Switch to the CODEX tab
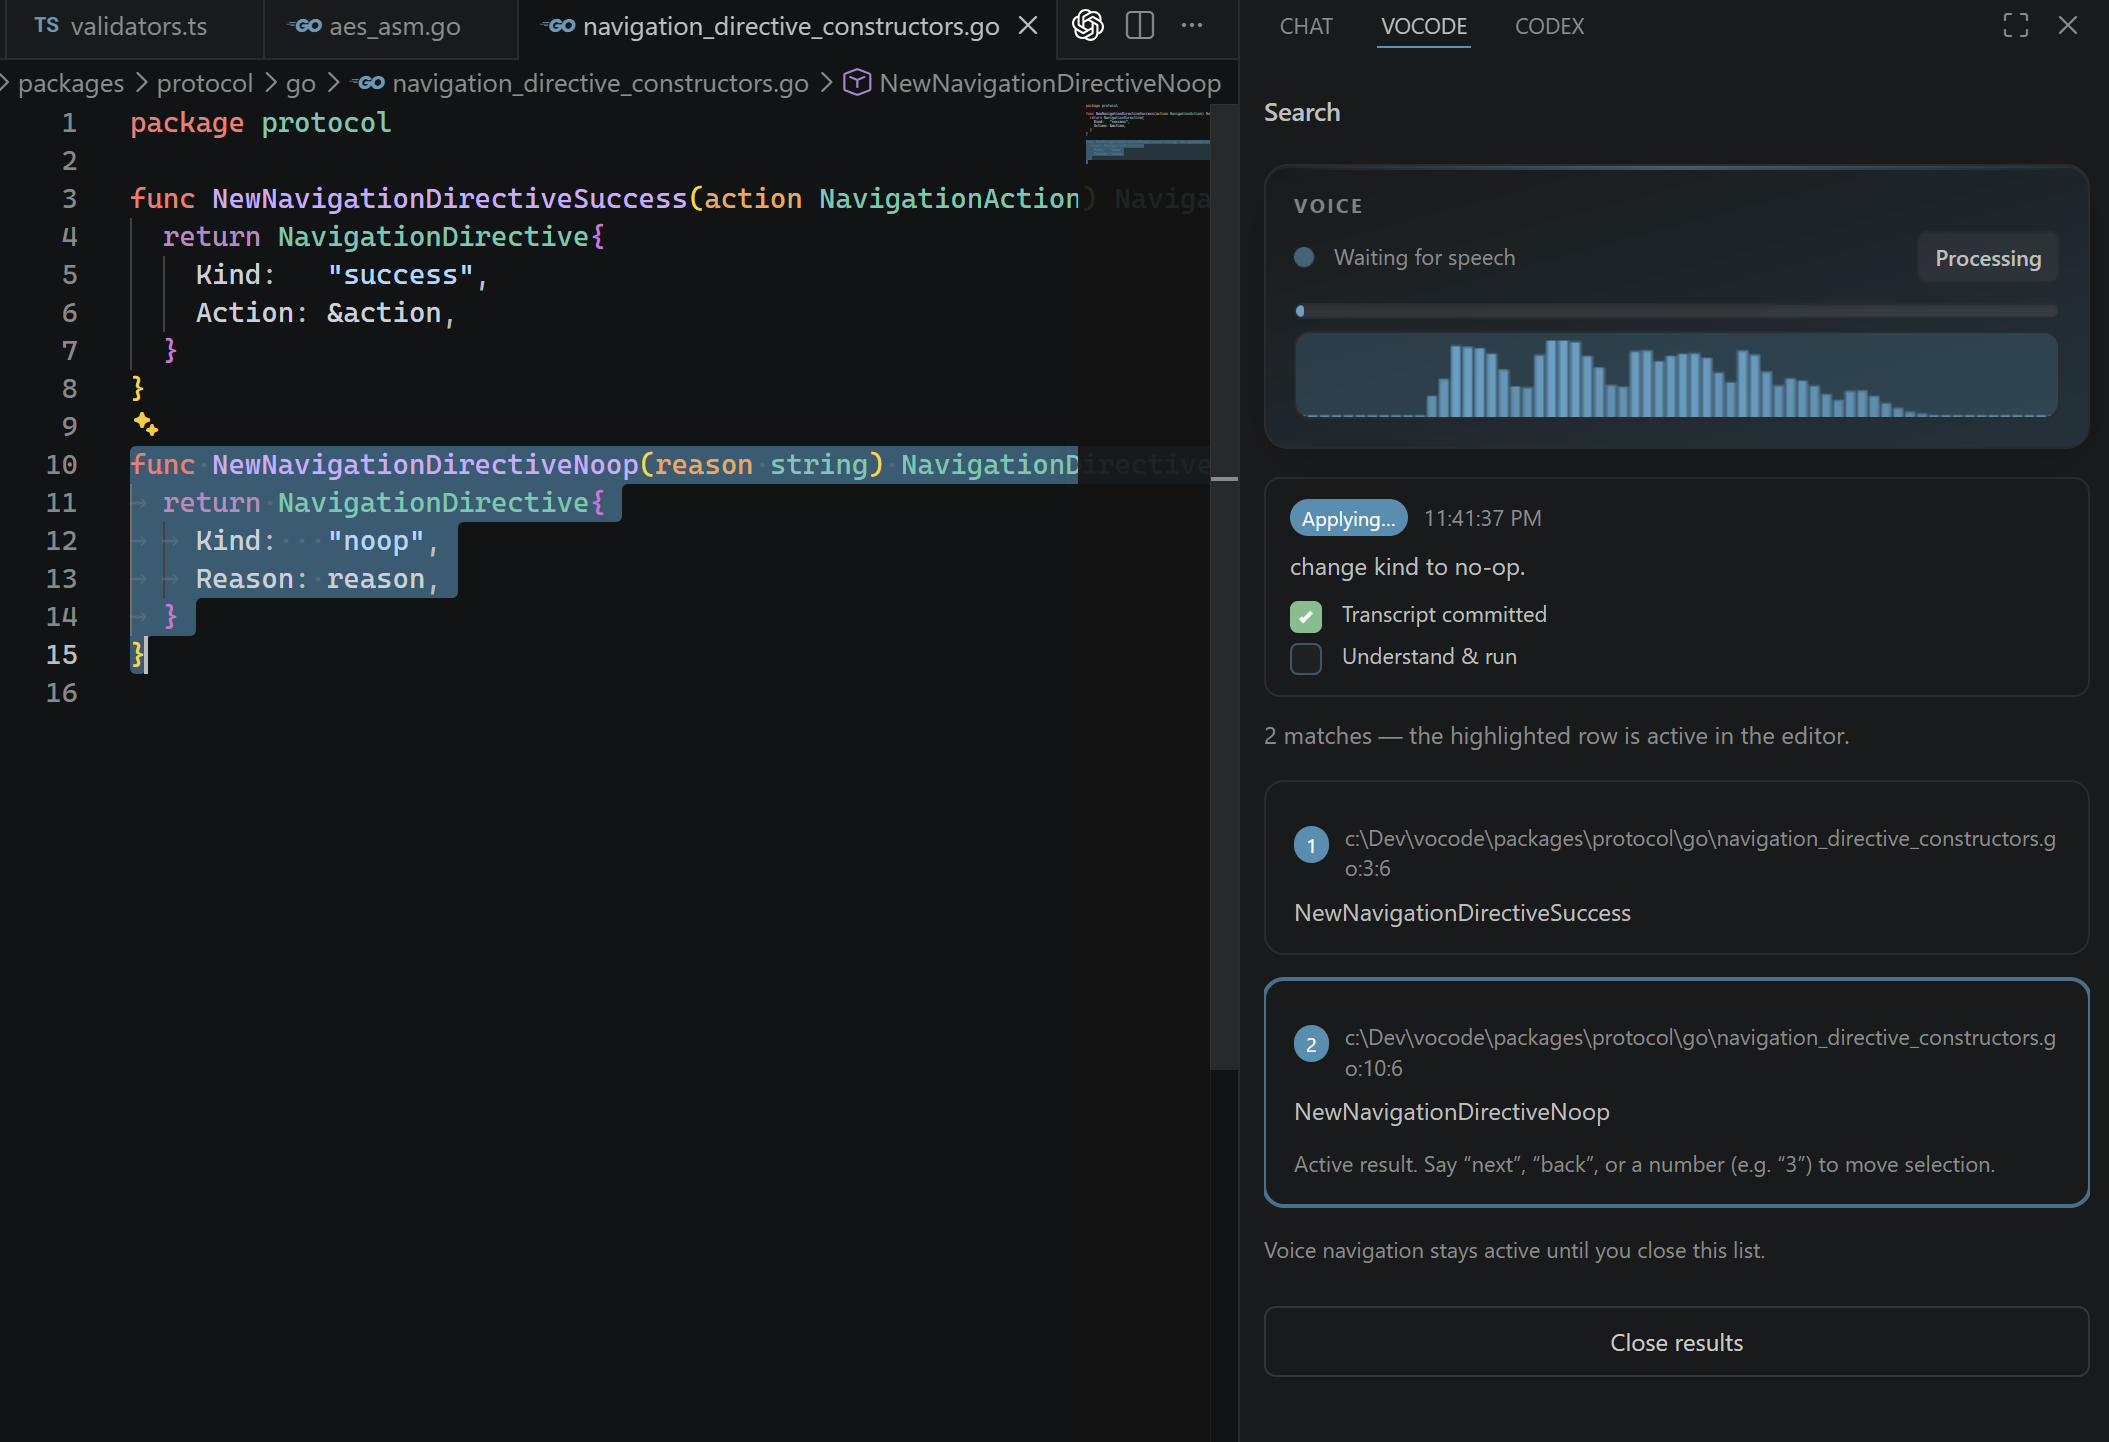This screenshot has width=2109, height=1442. pos(1549,26)
